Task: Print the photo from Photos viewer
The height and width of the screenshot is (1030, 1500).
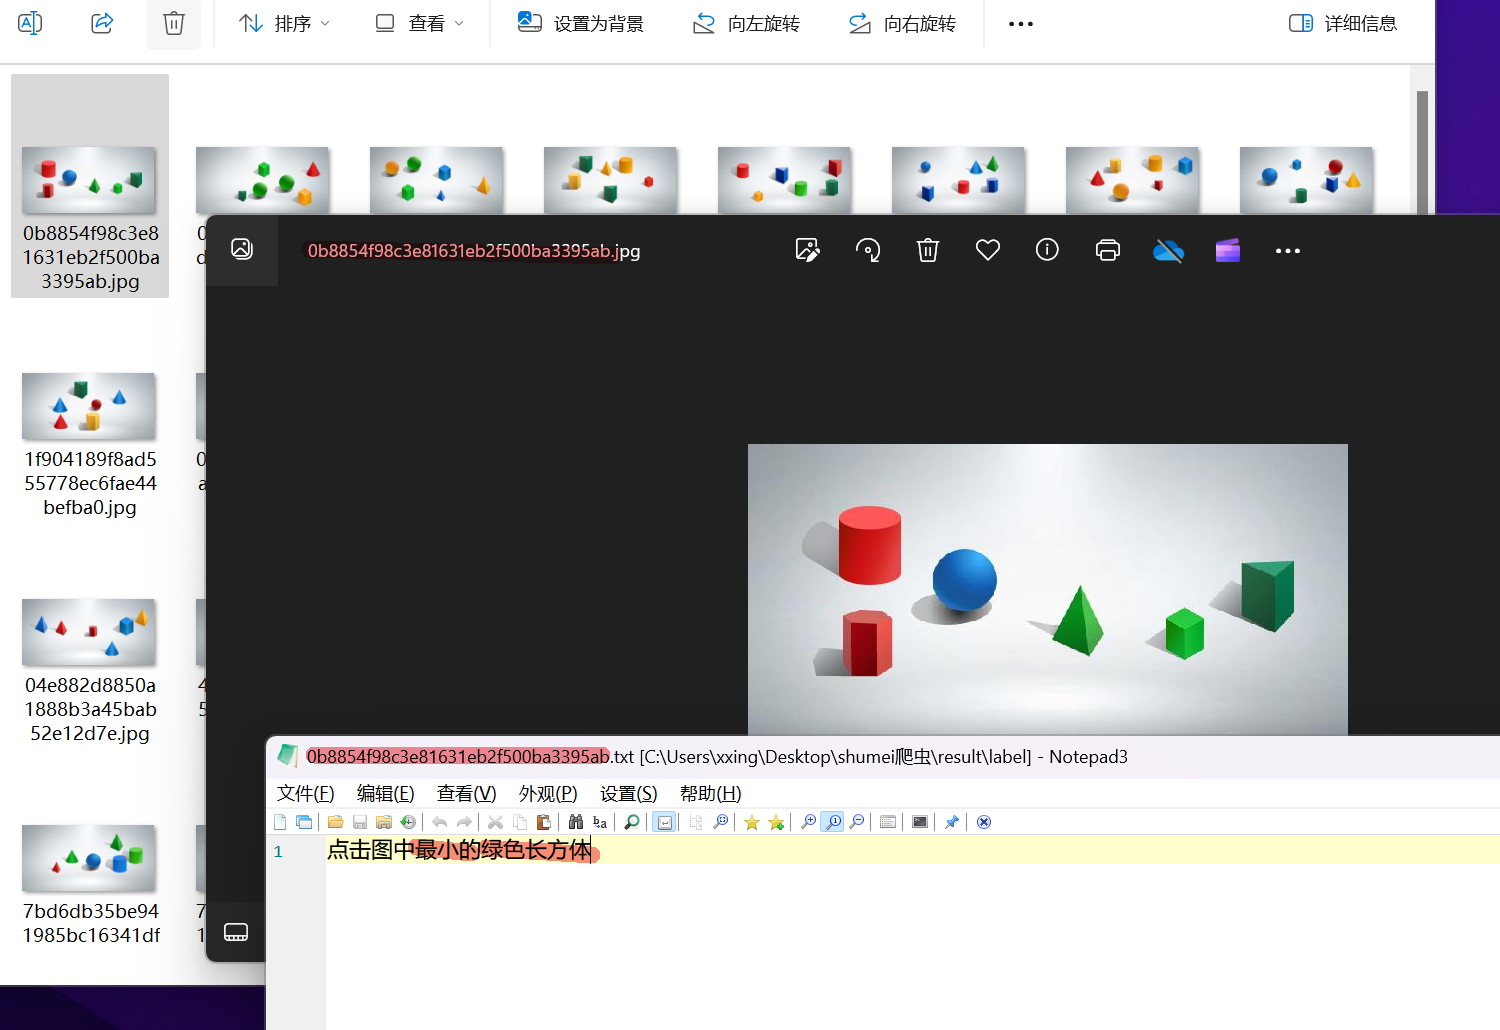Action: 1108,250
